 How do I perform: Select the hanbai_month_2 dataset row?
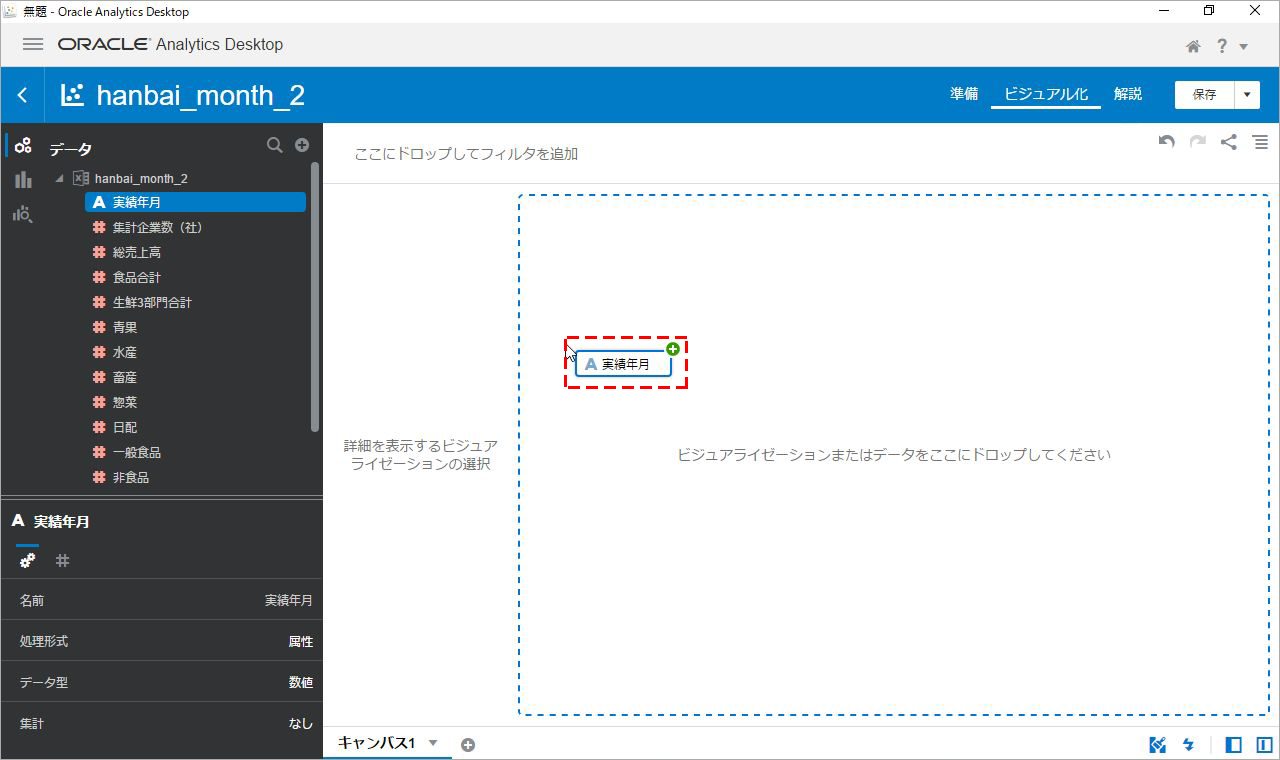[x=141, y=178]
